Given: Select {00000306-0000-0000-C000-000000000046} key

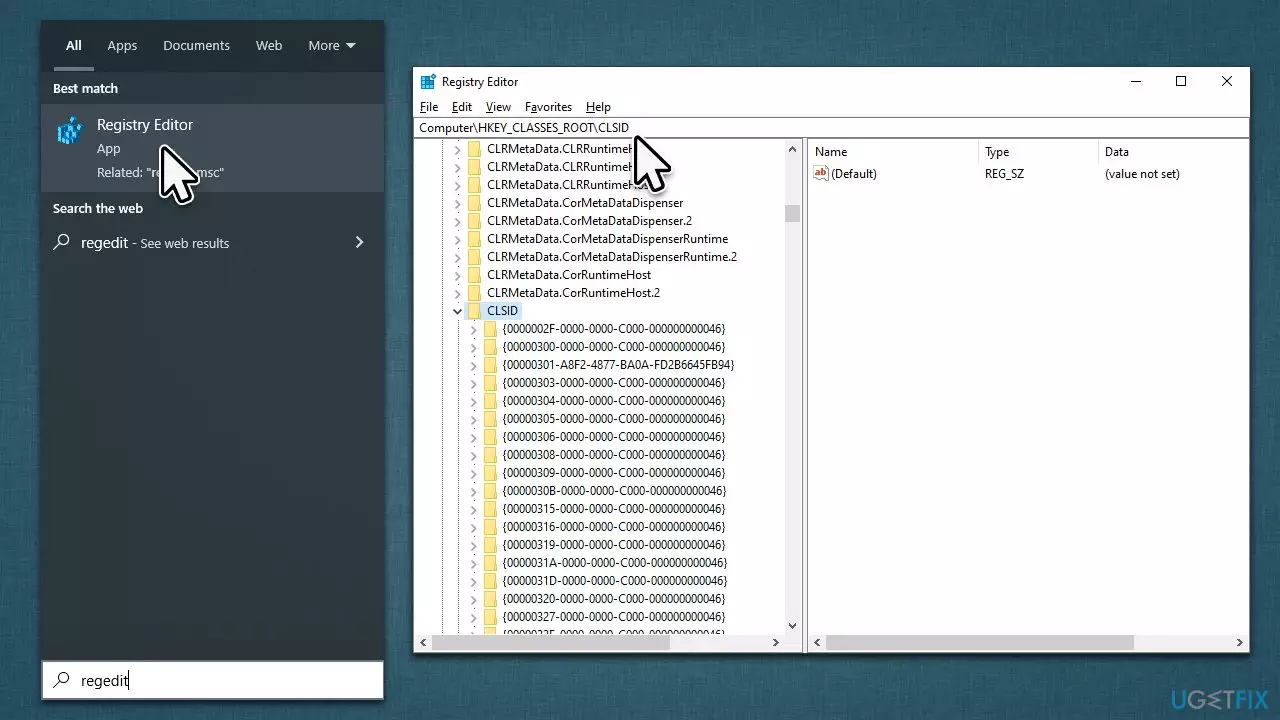Looking at the screenshot, I should pyautogui.click(x=613, y=437).
